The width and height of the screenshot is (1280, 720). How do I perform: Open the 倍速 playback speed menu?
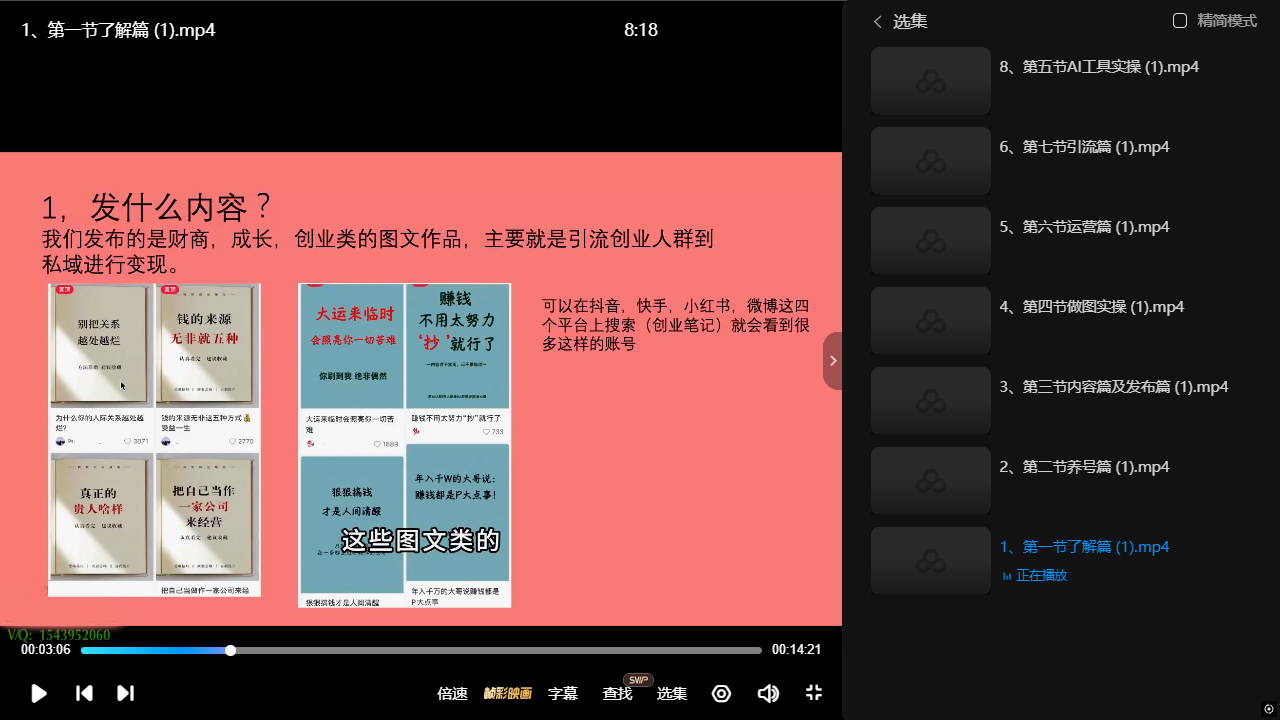452,693
